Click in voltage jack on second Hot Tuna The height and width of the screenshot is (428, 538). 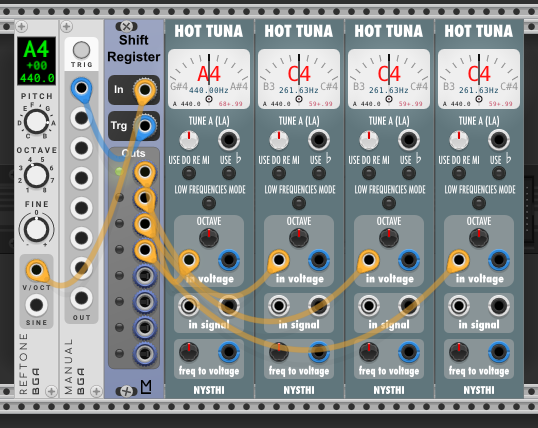click(279, 260)
